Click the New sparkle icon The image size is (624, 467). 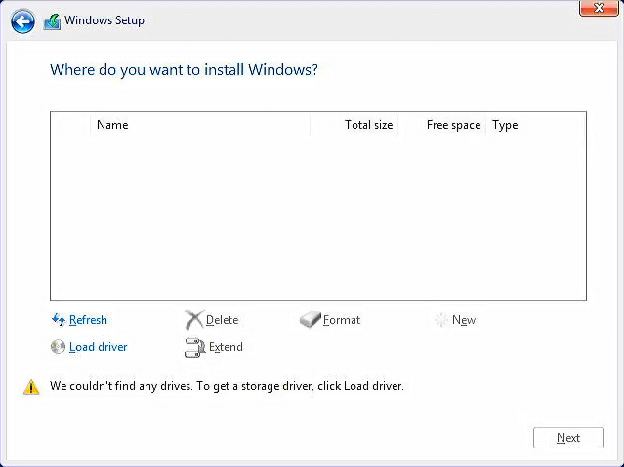[441, 320]
